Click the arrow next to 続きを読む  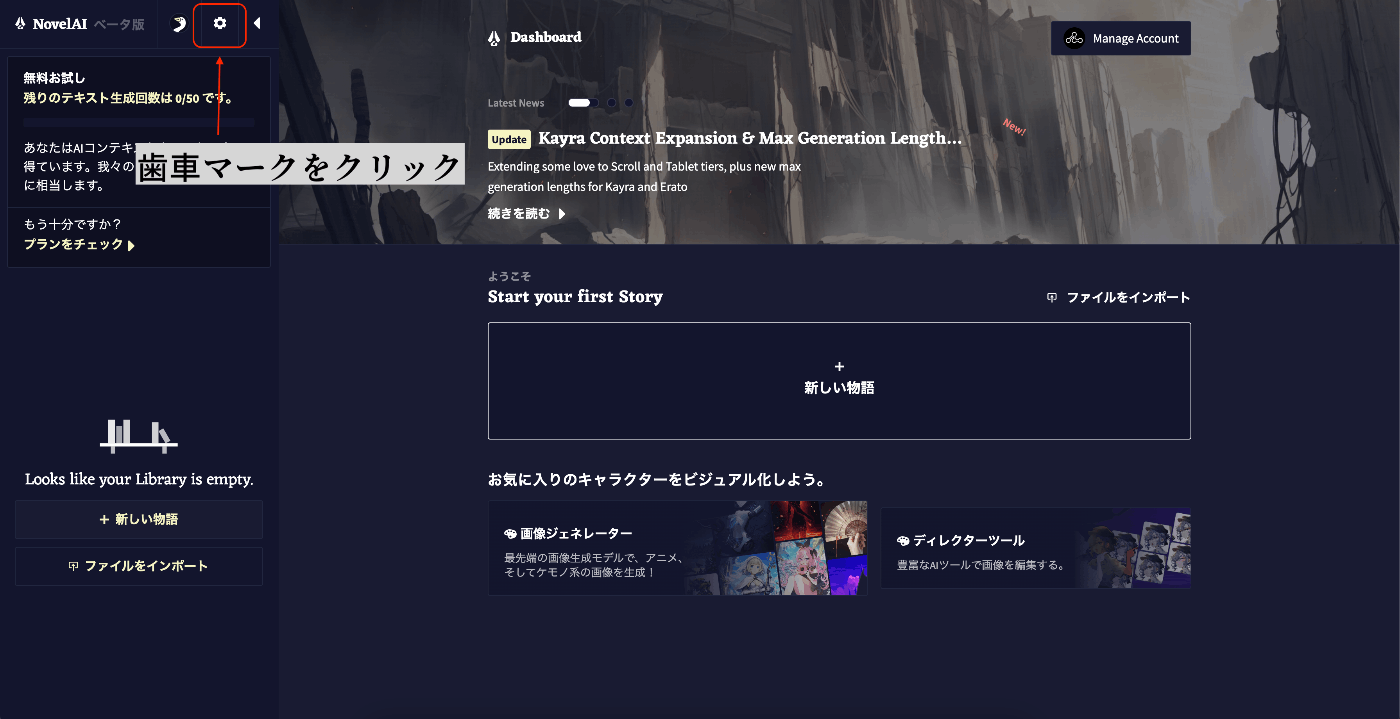pyautogui.click(x=562, y=214)
